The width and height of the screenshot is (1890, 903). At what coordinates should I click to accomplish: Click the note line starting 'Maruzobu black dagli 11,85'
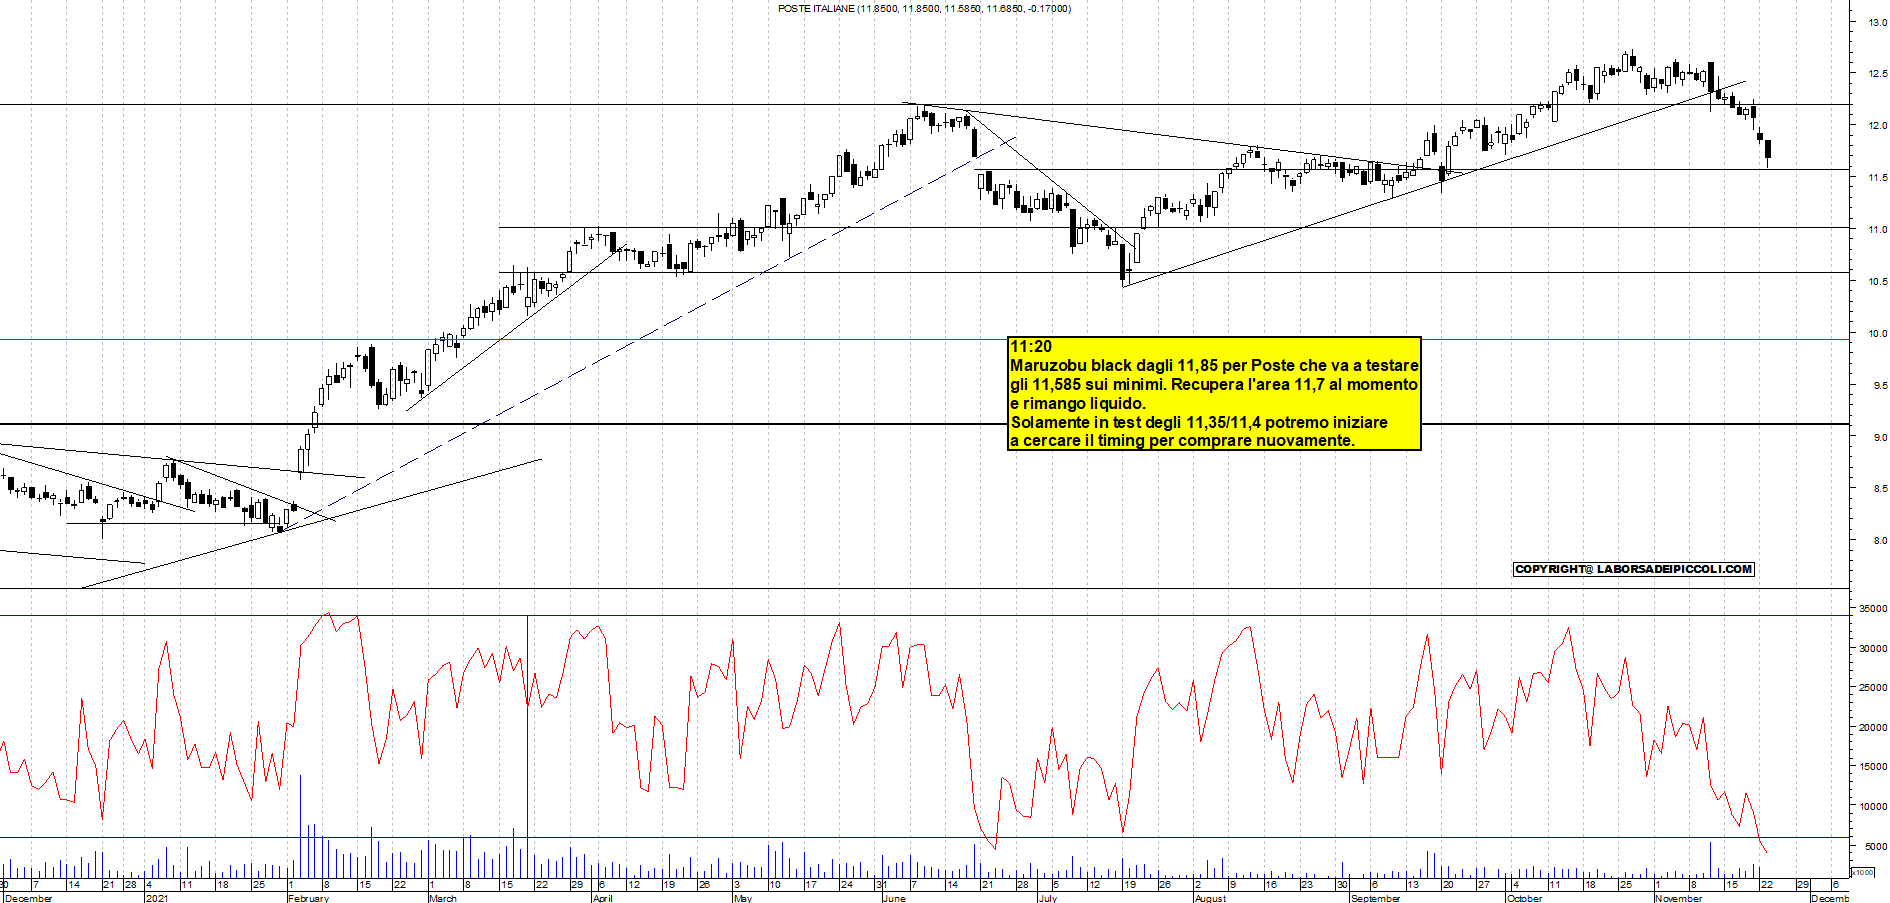pyautogui.click(x=1214, y=366)
